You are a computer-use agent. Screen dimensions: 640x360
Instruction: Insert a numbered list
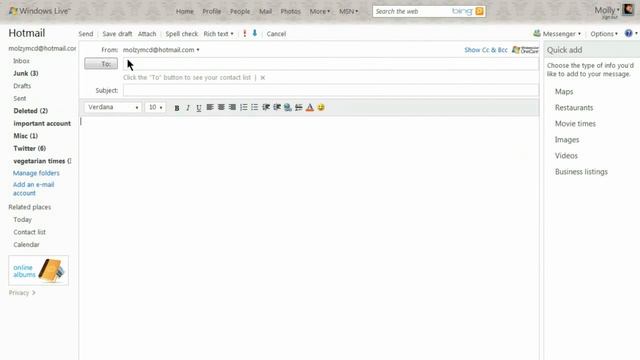tap(244, 107)
